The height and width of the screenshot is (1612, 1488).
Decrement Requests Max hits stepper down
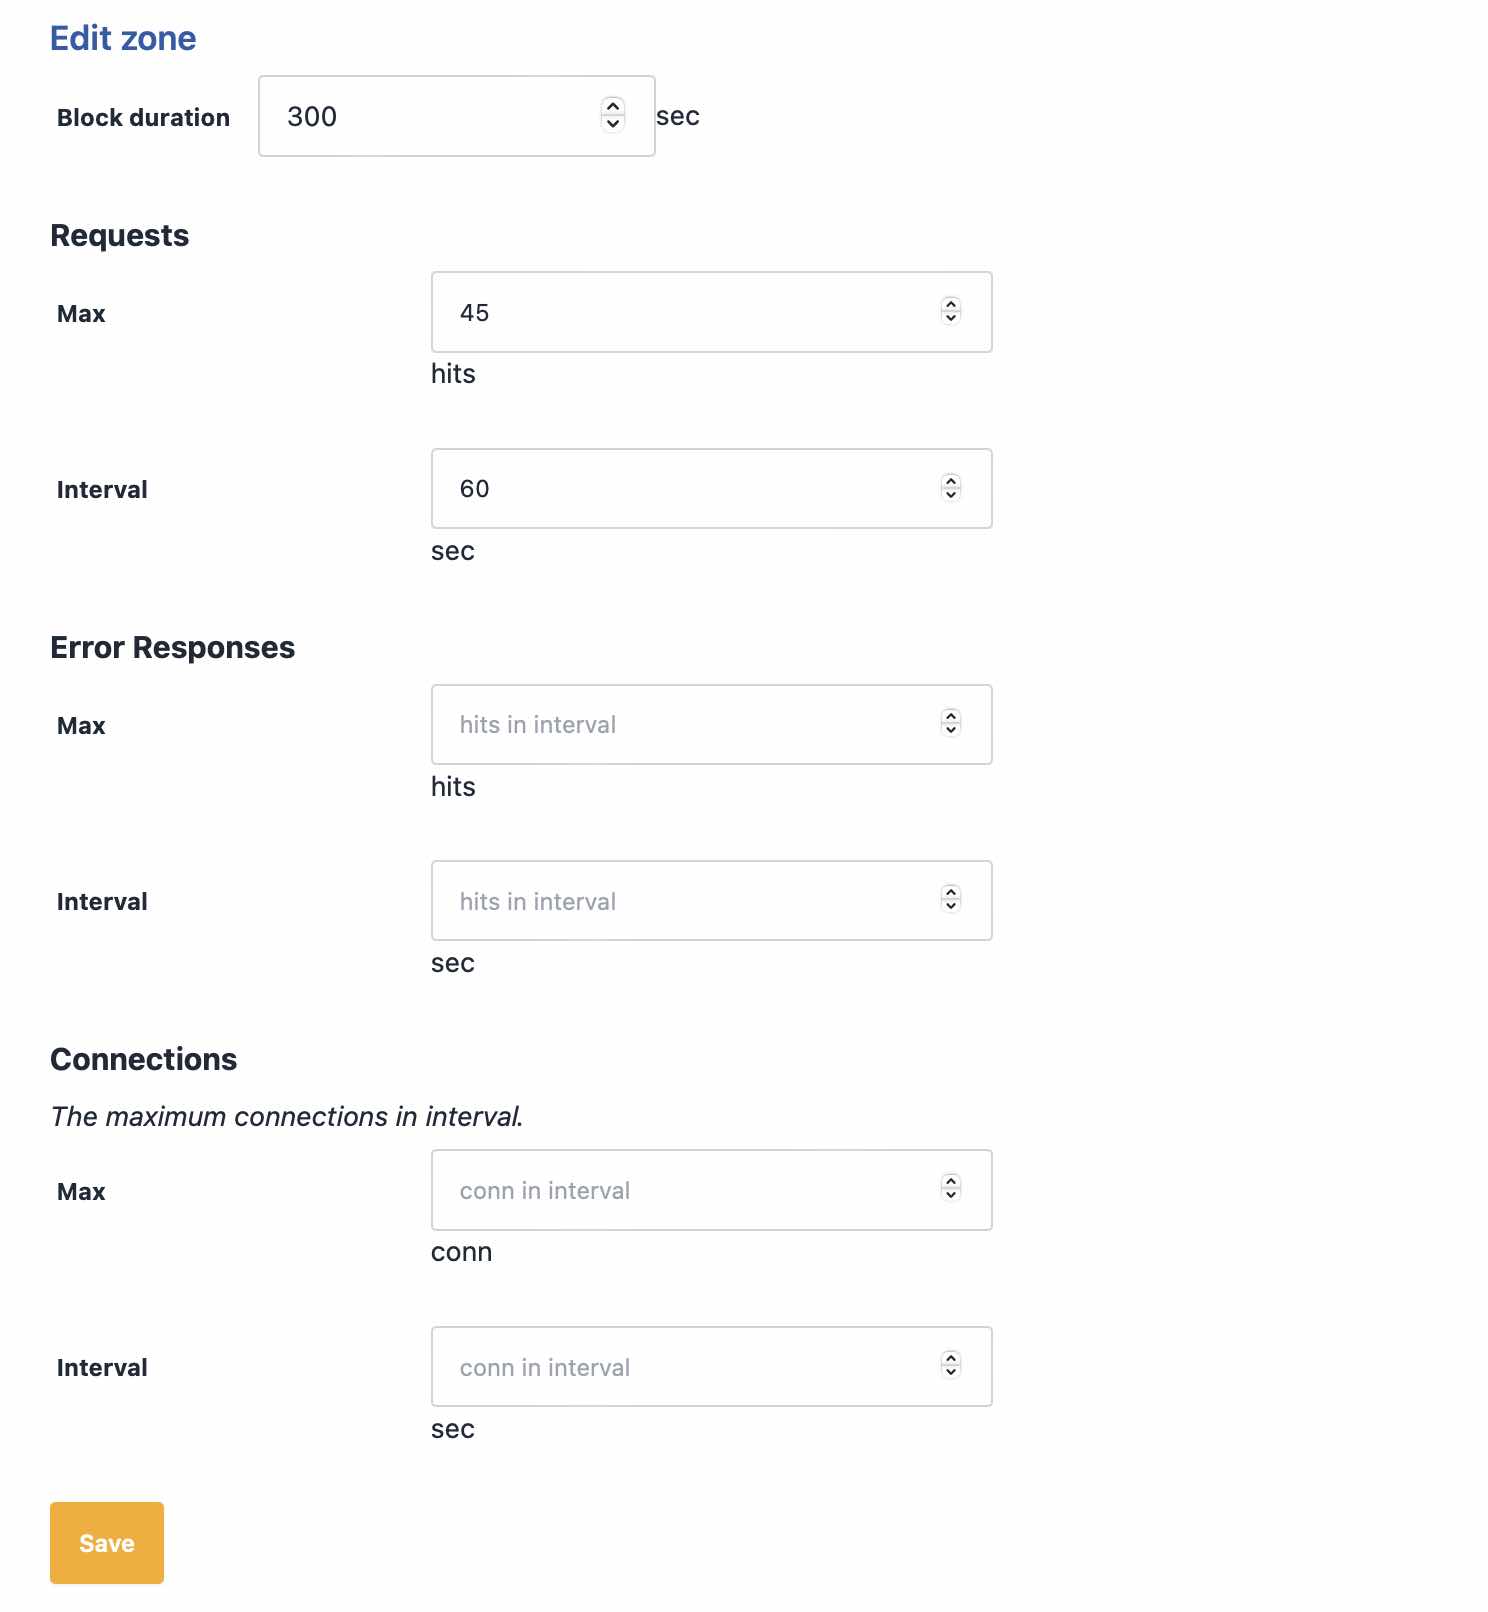[x=951, y=318]
